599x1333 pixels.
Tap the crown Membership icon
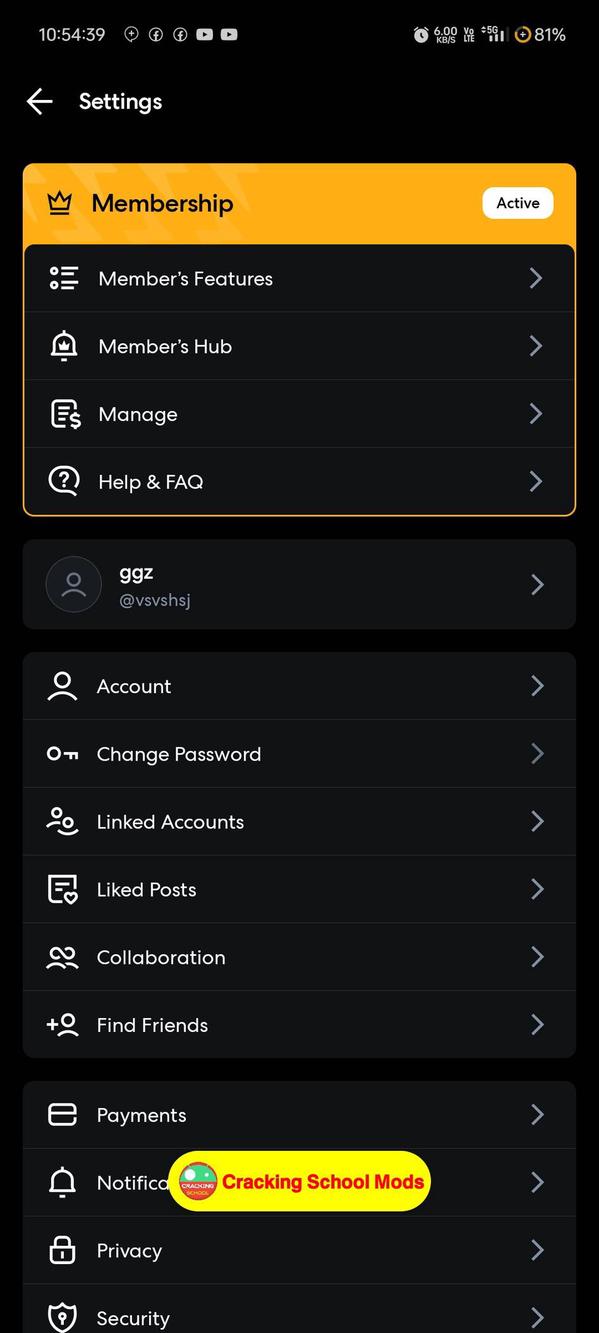click(x=60, y=202)
